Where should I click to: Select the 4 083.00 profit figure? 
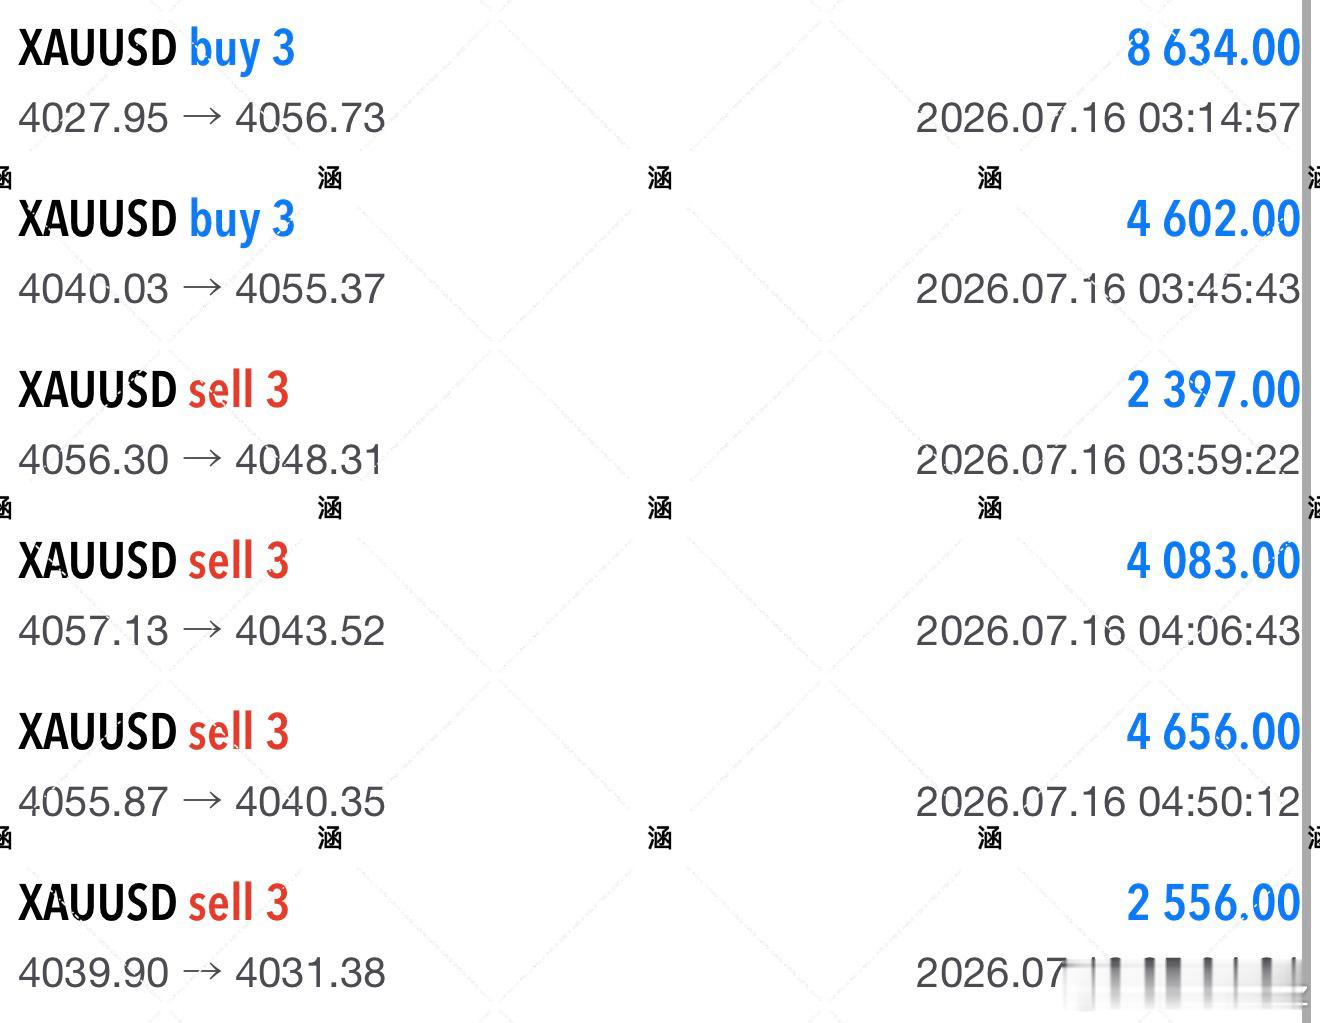(1213, 561)
